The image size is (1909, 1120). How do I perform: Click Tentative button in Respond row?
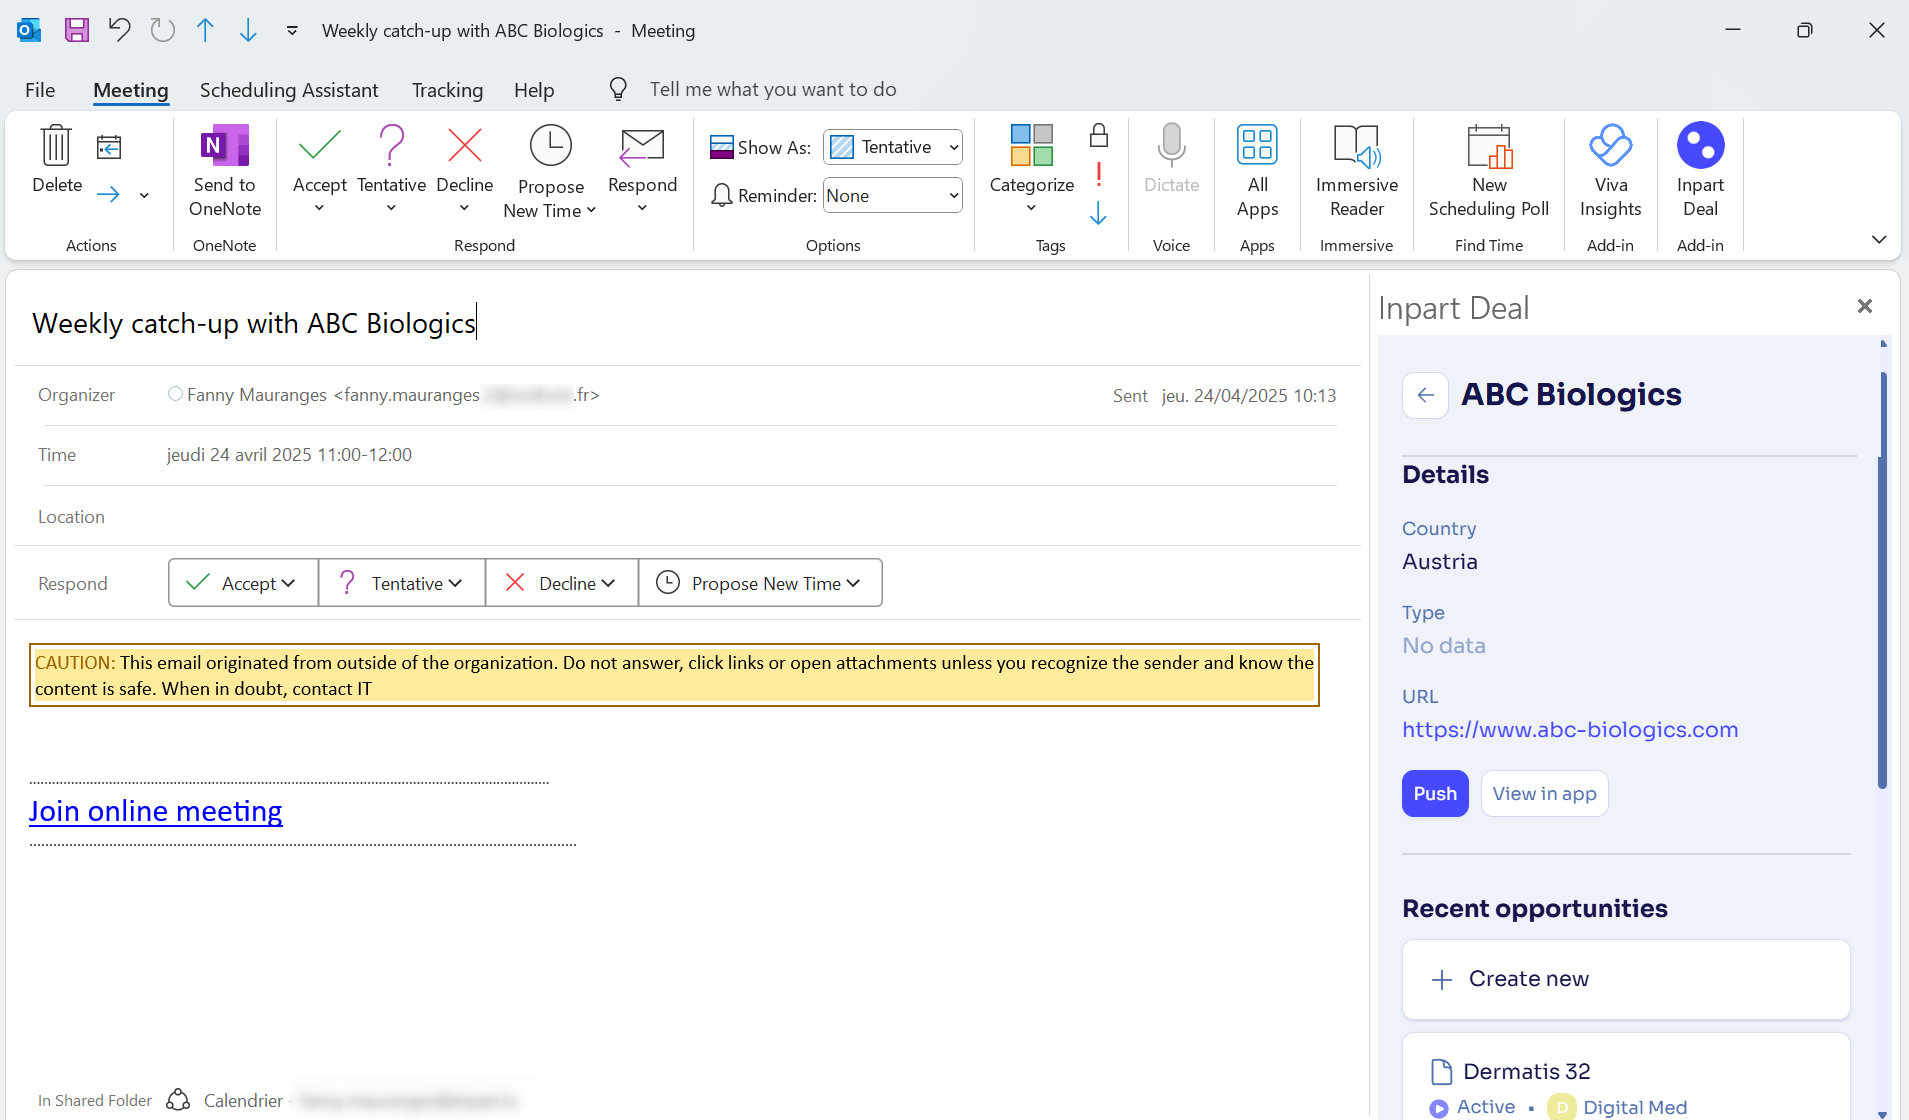401,583
